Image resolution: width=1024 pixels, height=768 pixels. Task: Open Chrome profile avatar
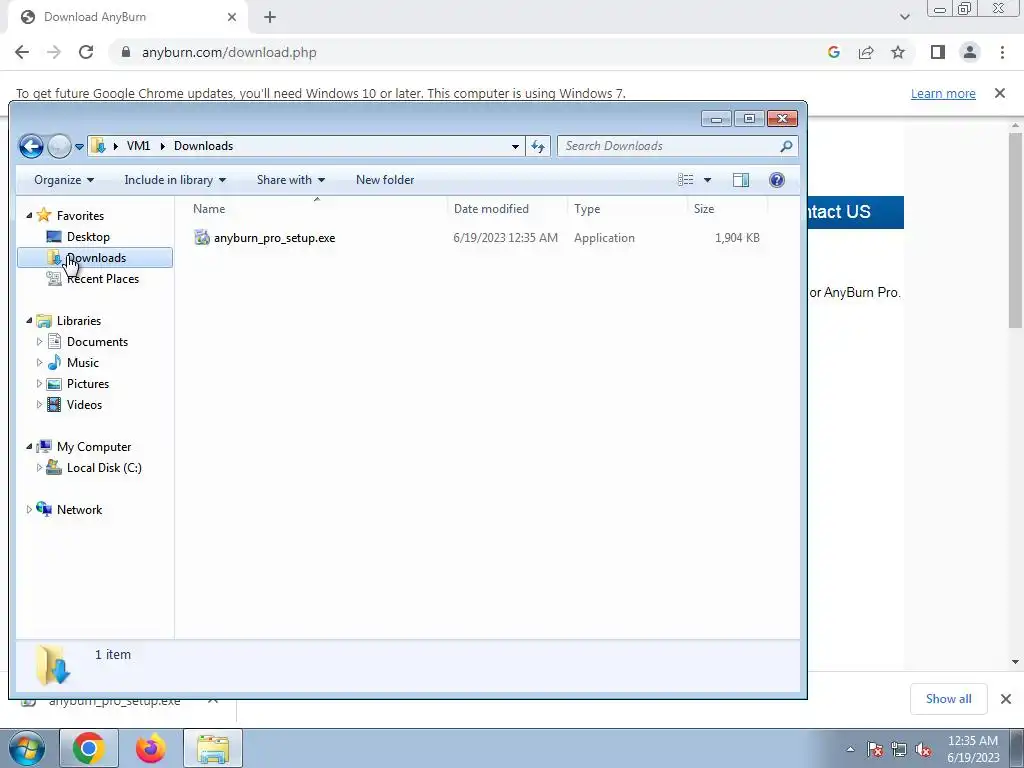(x=970, y=52)
